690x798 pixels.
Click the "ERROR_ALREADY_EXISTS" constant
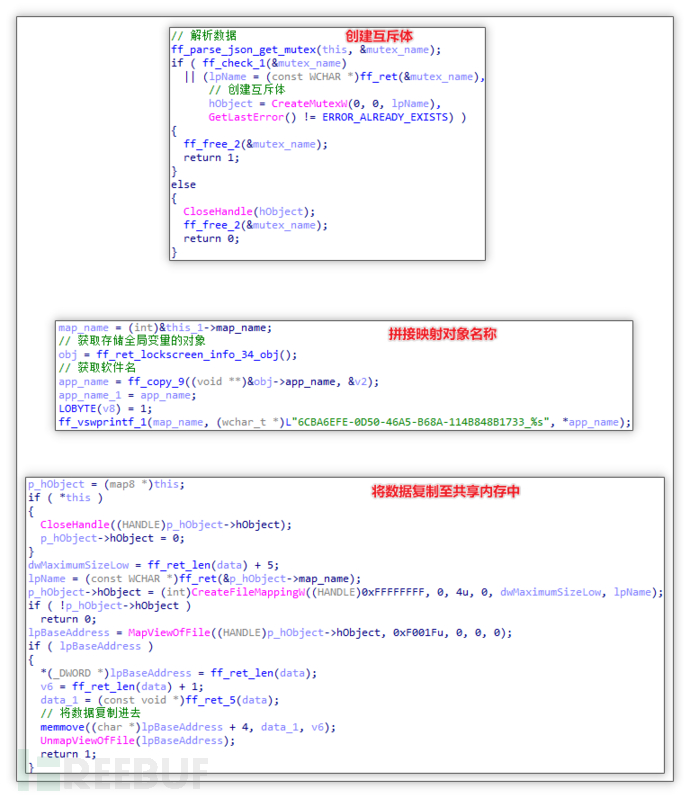387,117
